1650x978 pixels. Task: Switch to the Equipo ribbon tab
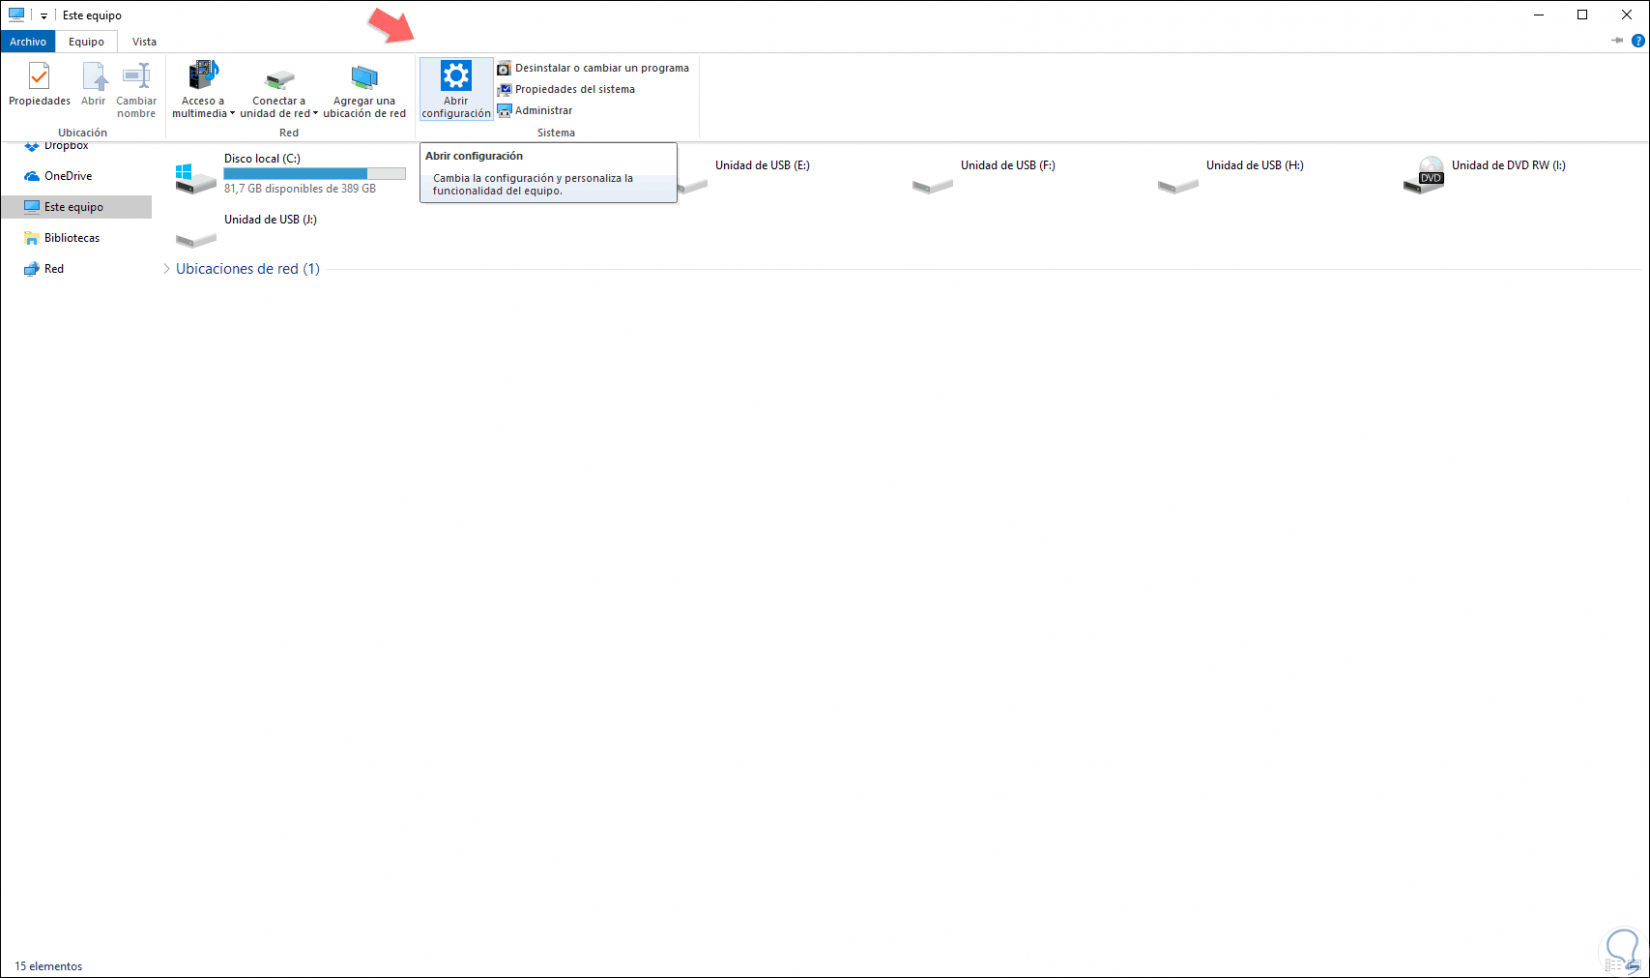(86, 42)
